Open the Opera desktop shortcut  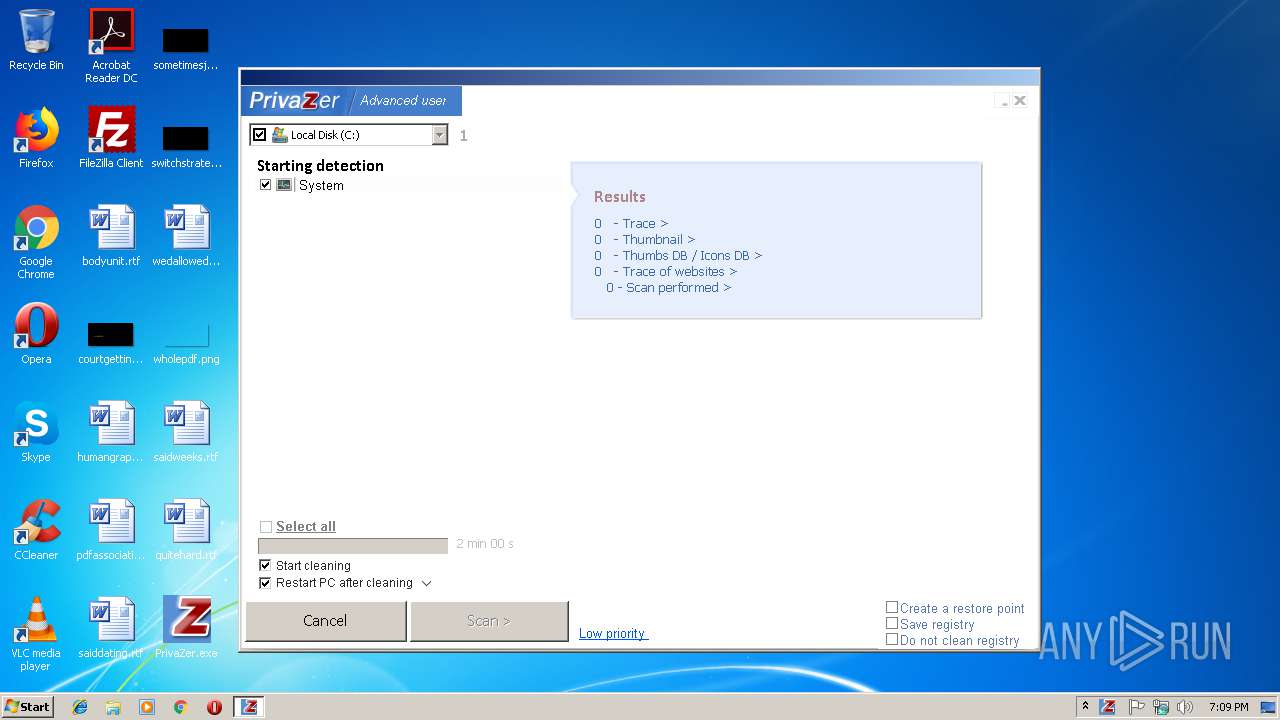click(36, 334)
